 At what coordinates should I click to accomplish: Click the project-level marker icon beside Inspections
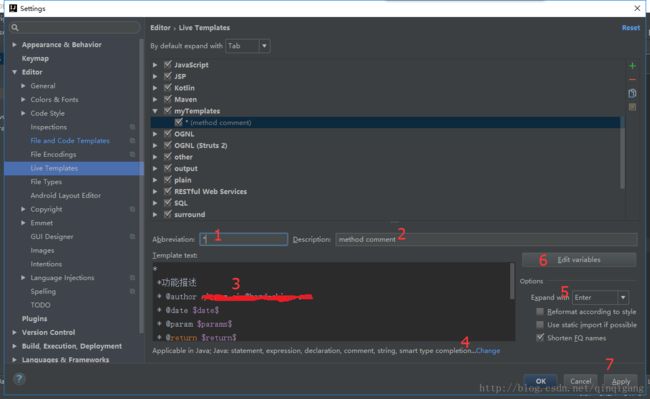click(132, 127)
